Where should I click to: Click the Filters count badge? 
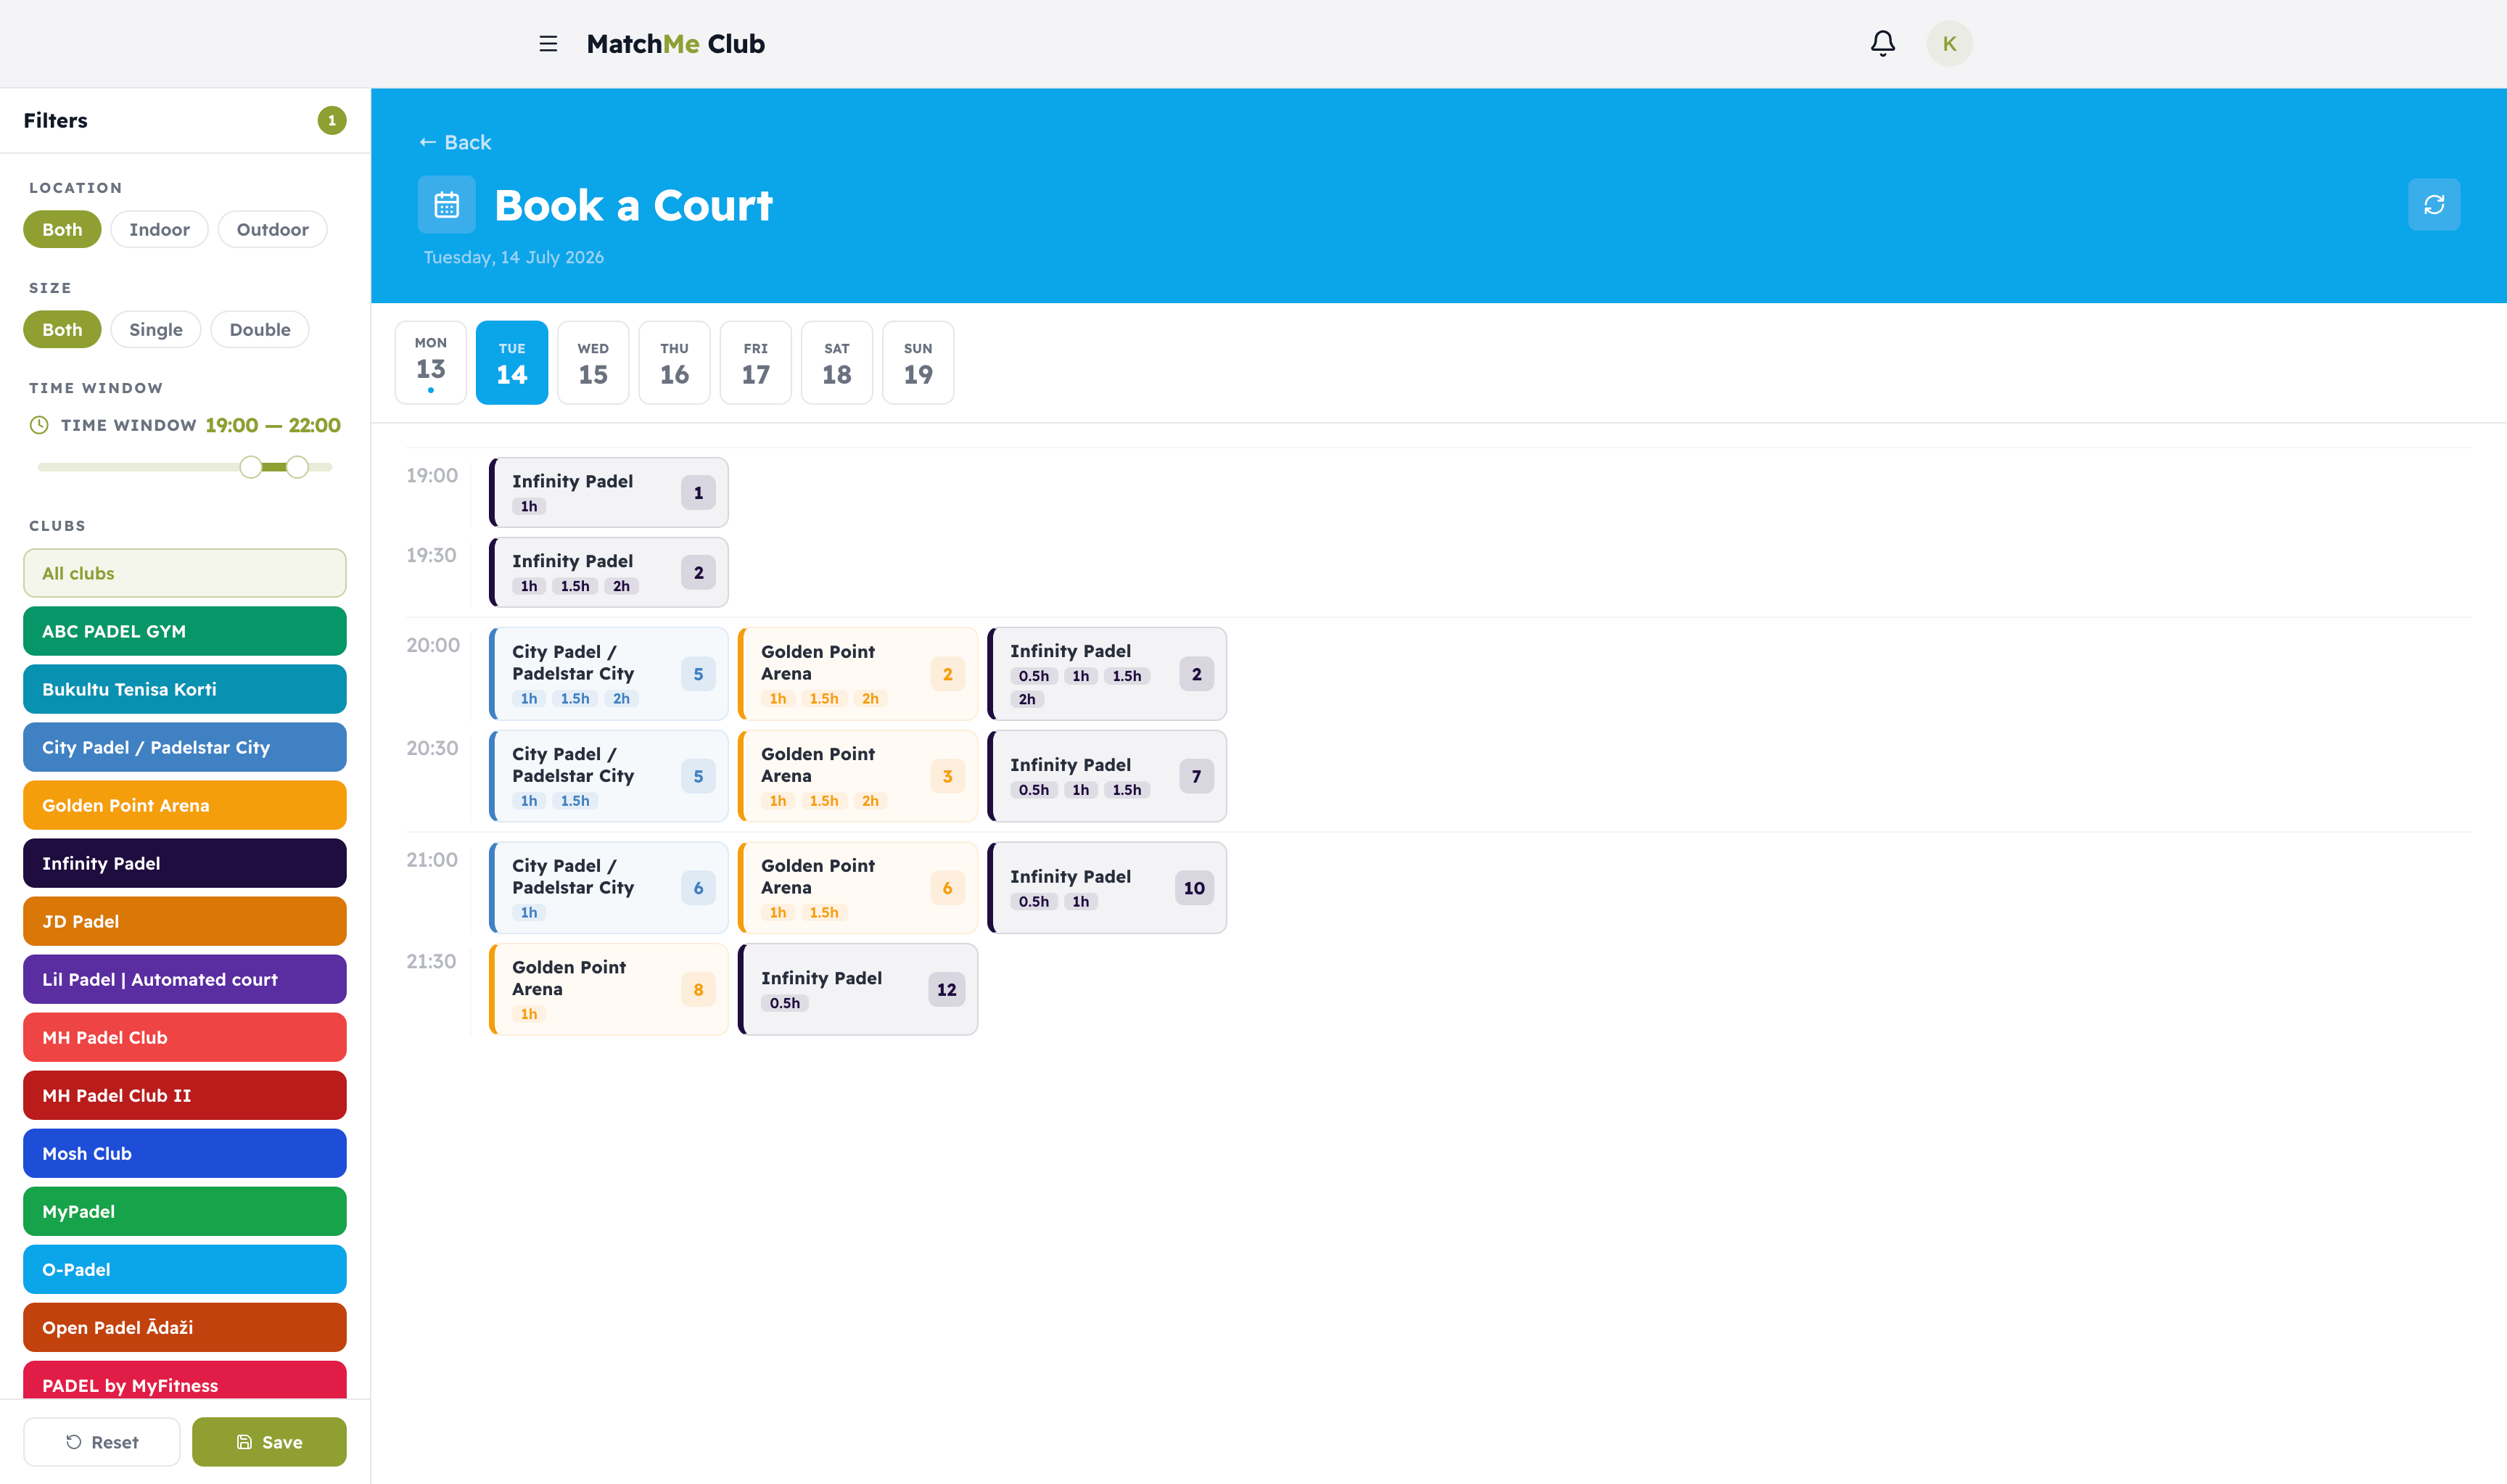tap(332, 120)
